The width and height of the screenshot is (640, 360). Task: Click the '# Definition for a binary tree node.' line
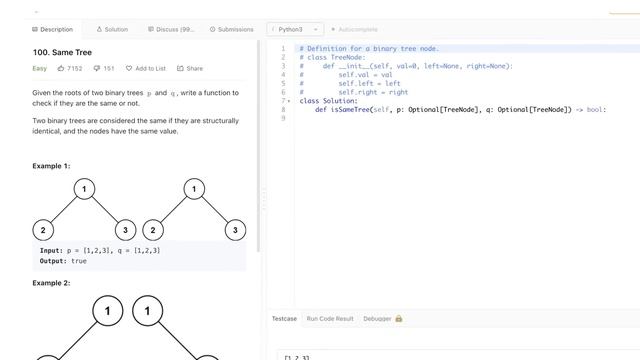point(369,49)
